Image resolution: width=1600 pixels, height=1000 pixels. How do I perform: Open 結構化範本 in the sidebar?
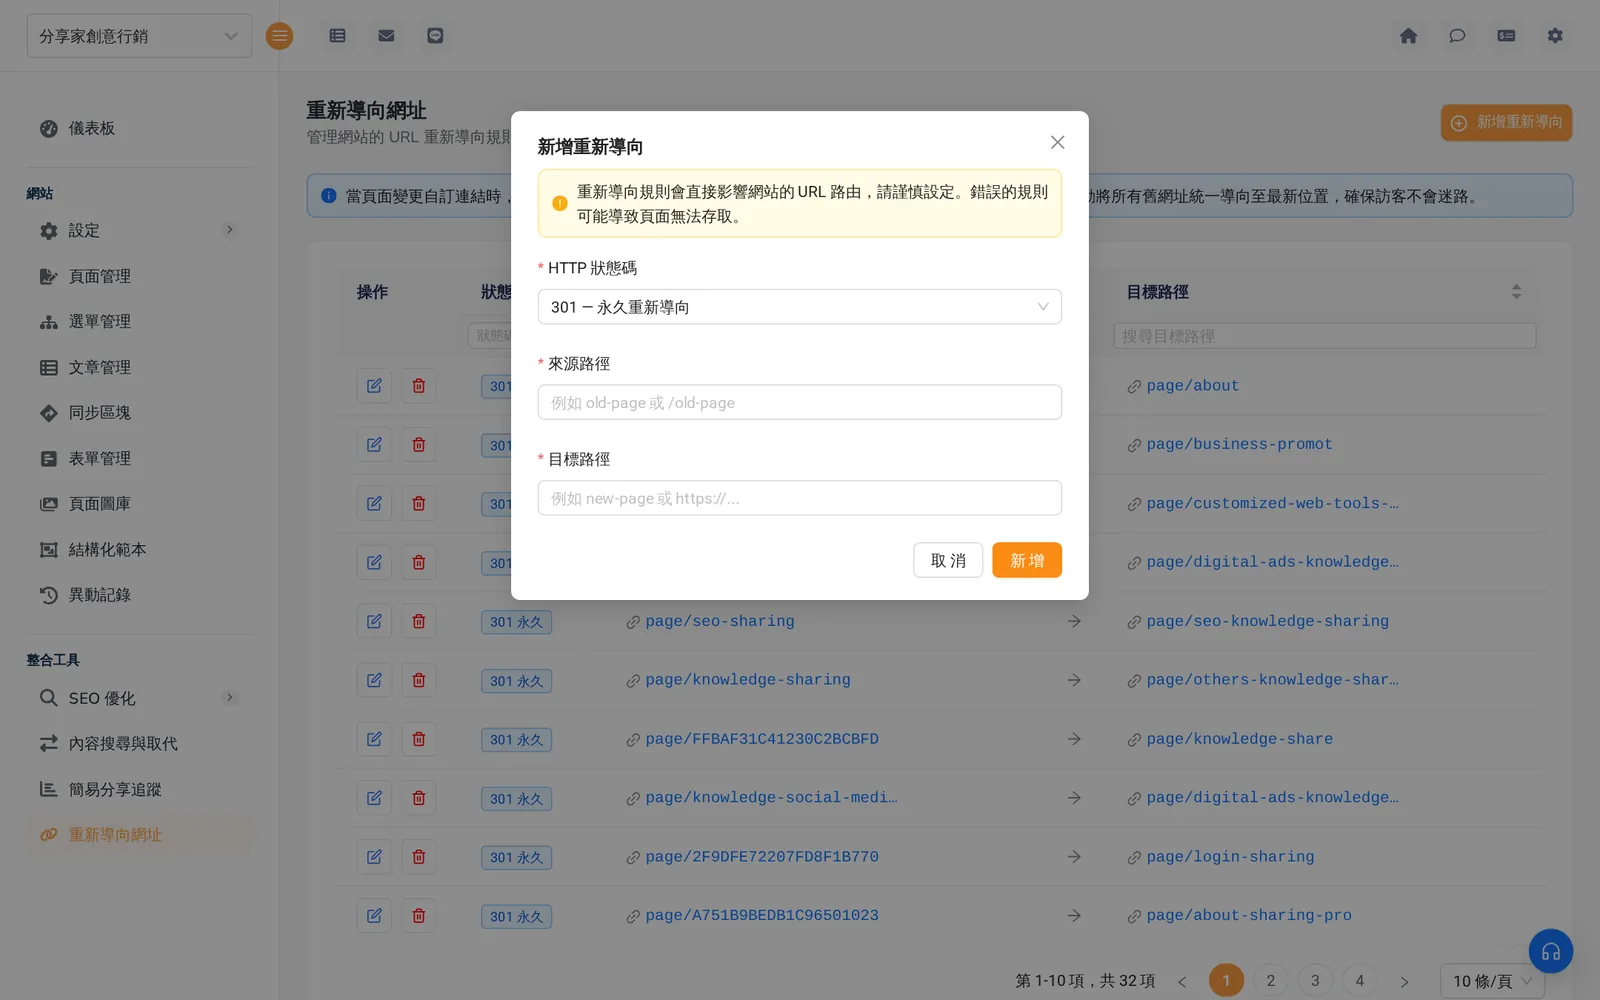click(x=139, y=549)
